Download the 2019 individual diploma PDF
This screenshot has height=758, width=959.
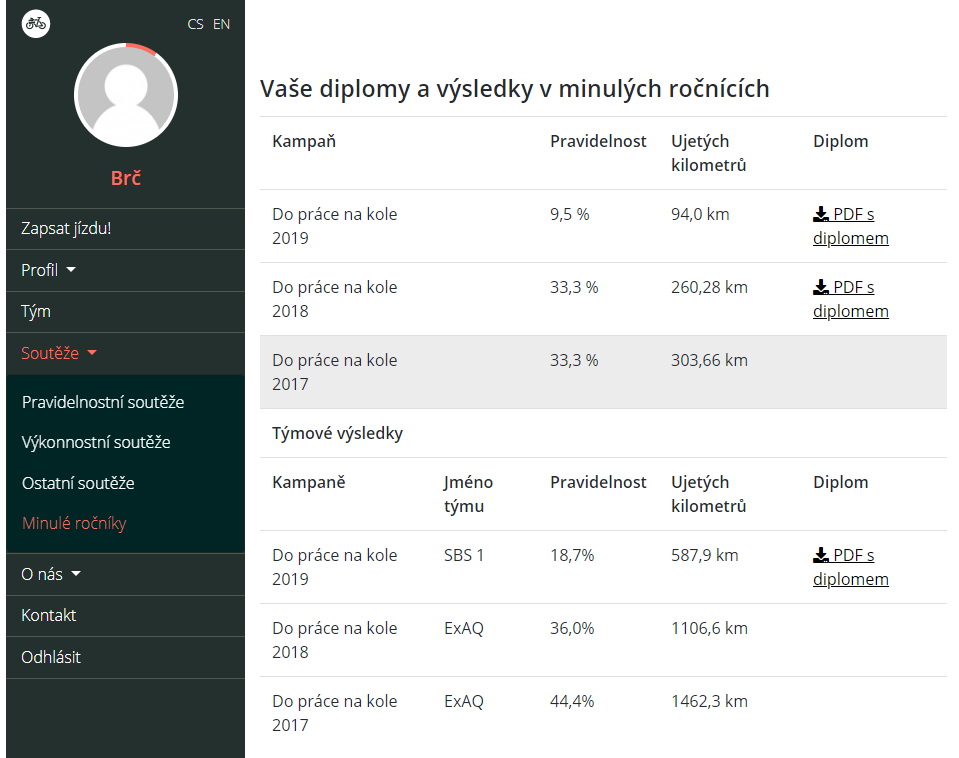[850, 226]
